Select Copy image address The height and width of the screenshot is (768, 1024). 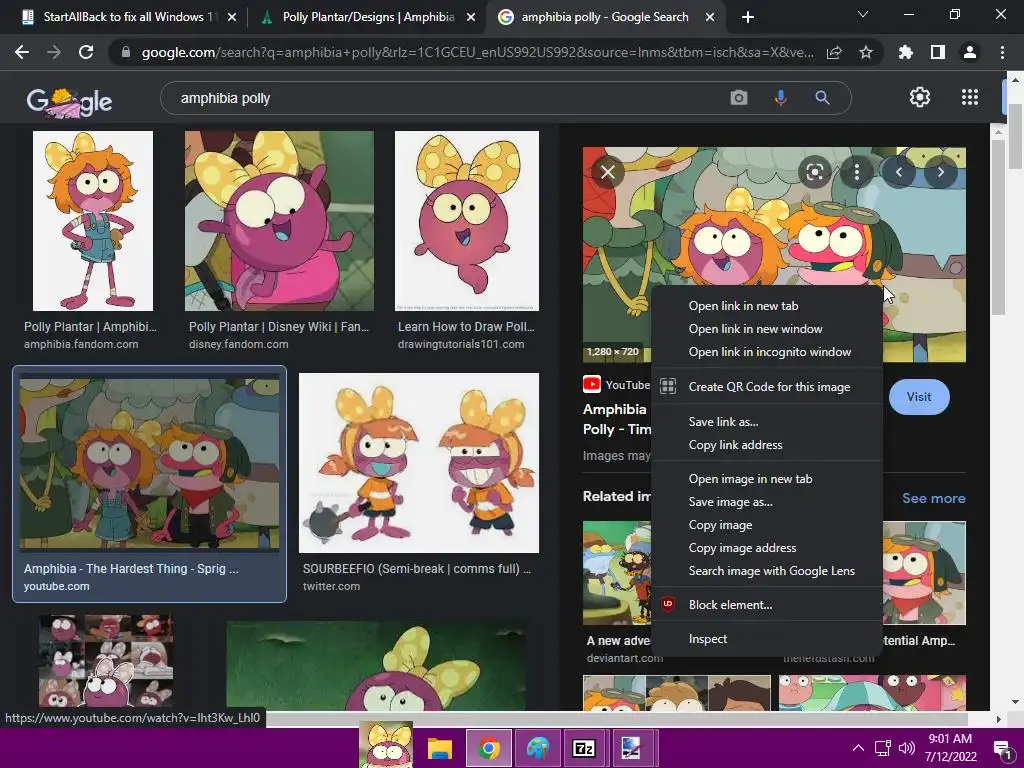767,547
